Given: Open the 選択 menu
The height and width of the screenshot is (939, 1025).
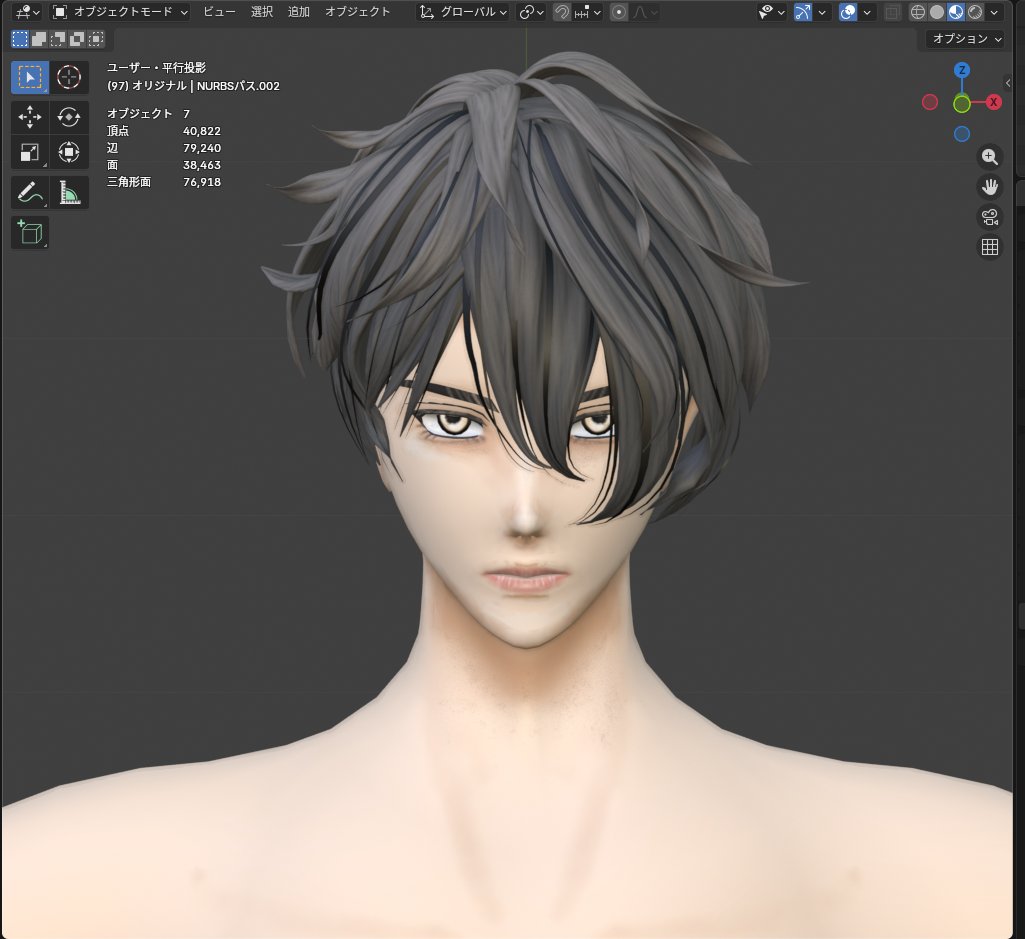Looking at the screenshot, I should pos(262,12).
